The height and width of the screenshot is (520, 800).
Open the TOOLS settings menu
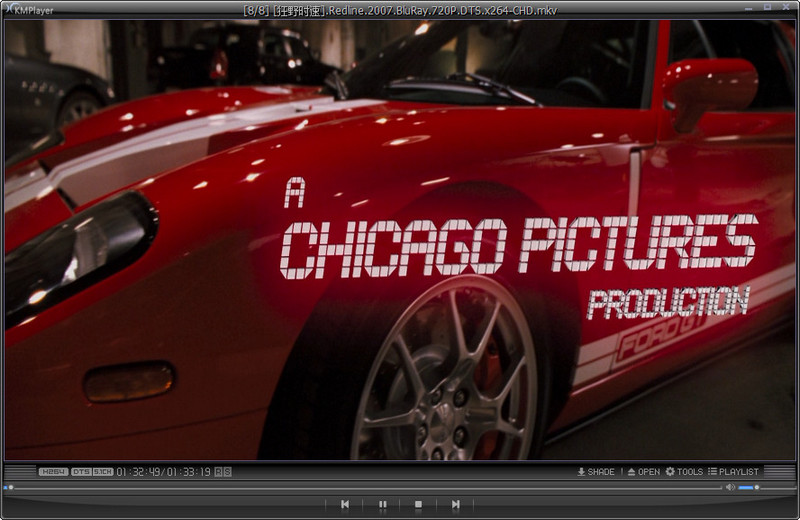click(684, 472)
